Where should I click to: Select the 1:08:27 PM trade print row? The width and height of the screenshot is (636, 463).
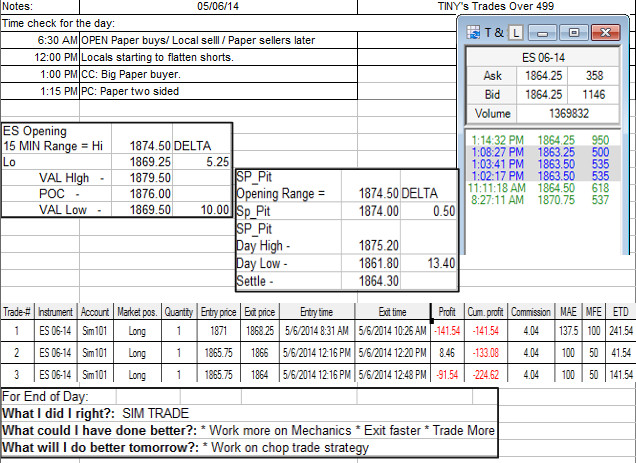pos(542,152)
